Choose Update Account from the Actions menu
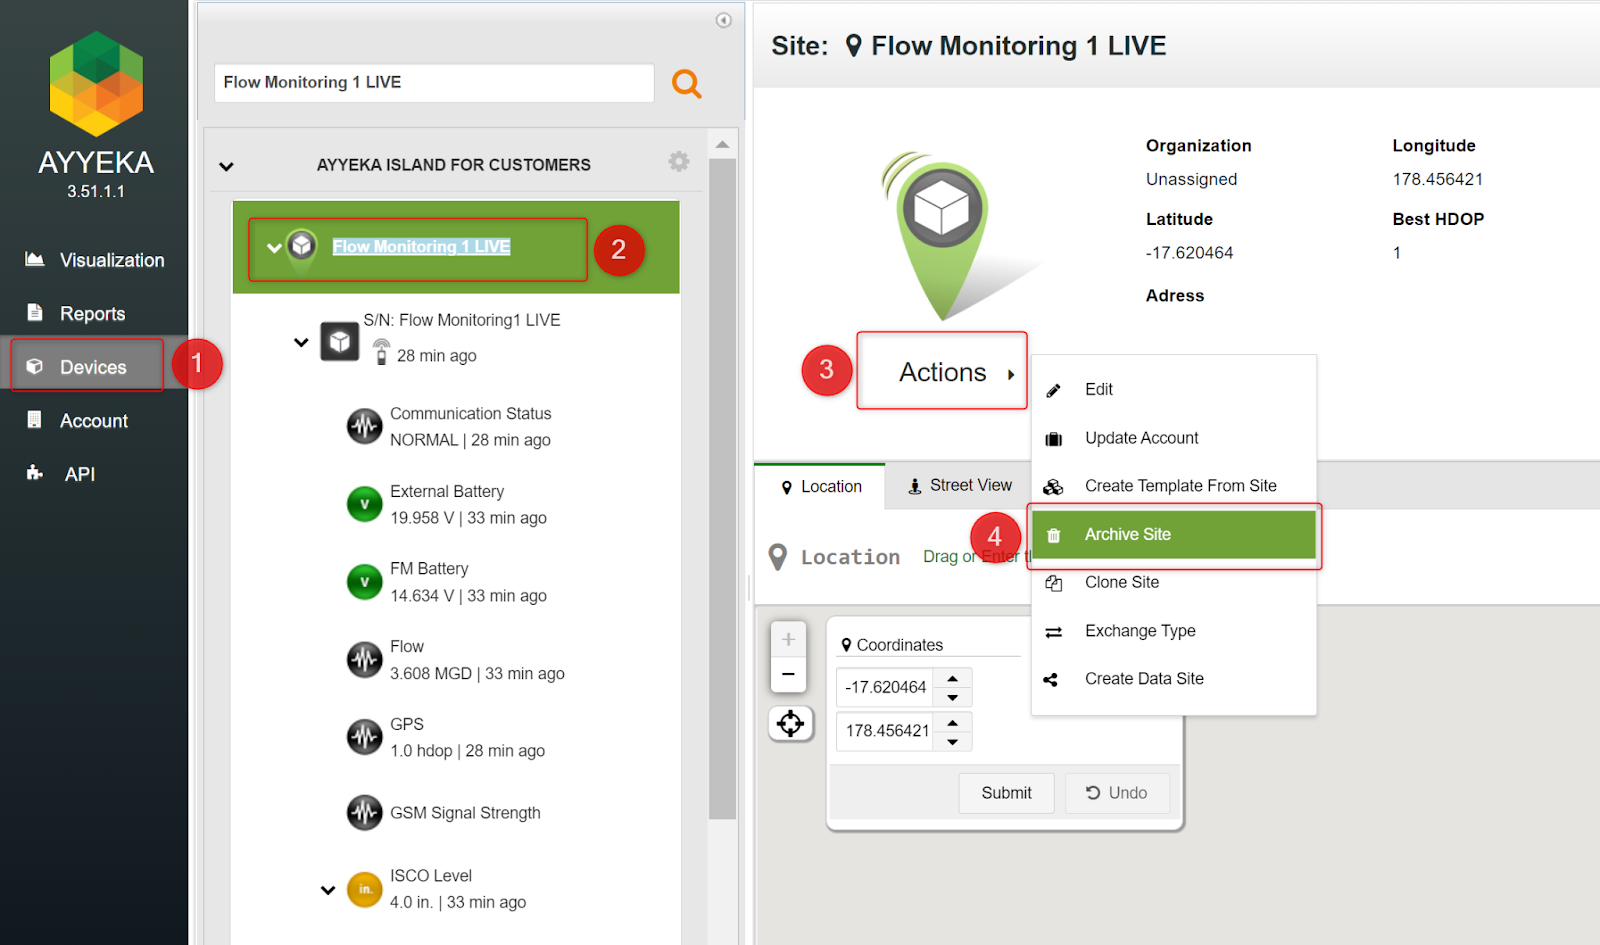This screenshot has height=945, width=1600. click(x=1174, y=438)
